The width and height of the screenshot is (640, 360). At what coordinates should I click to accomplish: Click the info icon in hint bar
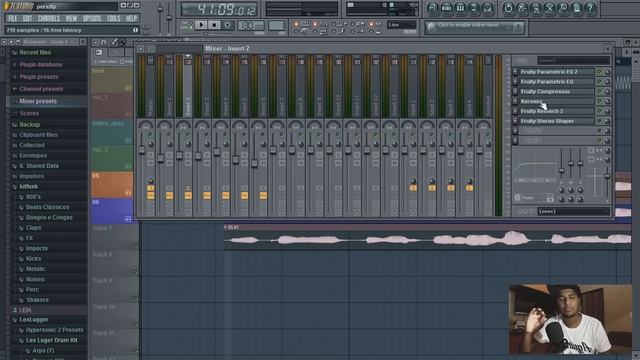coord(135,30)
